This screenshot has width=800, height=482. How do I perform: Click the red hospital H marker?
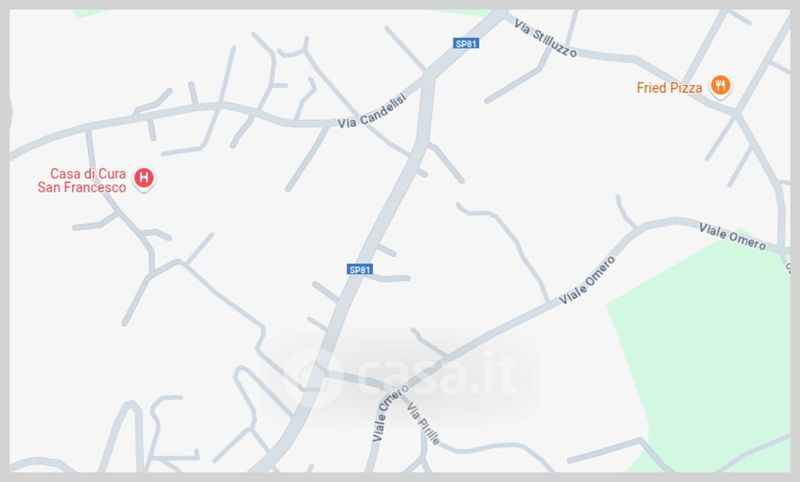[x=144, y=179]
